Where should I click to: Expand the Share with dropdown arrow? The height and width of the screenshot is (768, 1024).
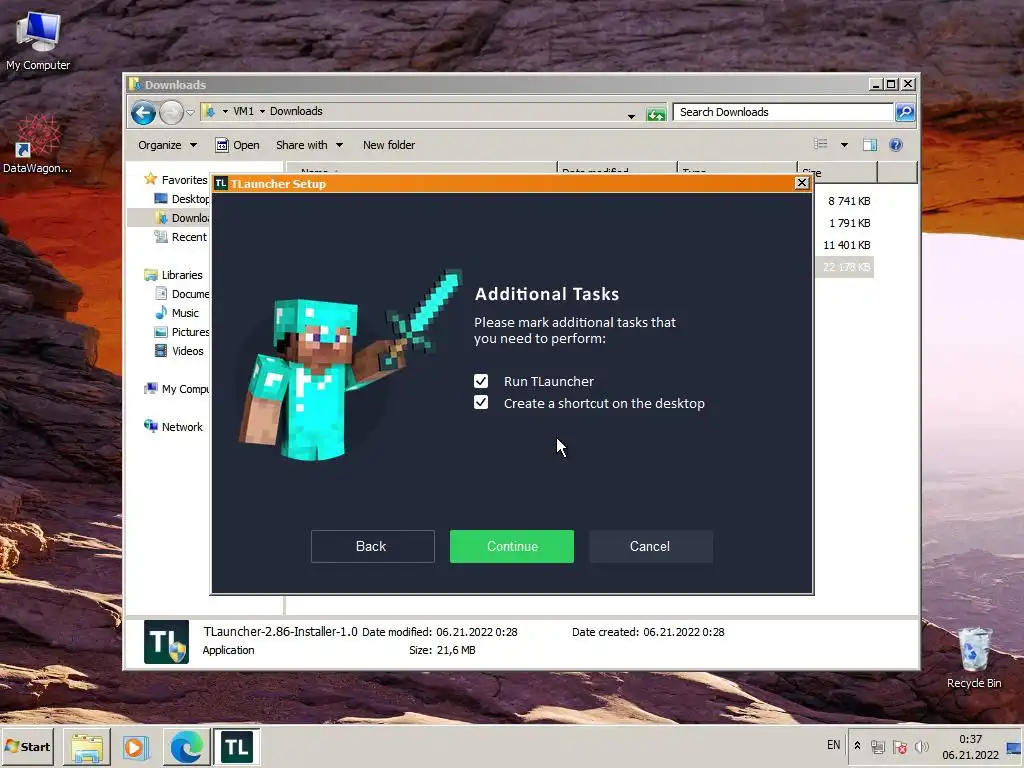pos(340,145)
